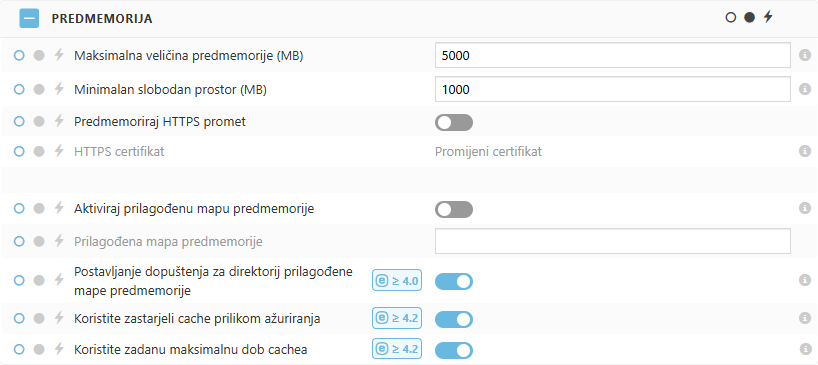
Task: Click lightning icon for Maksimalna veličina predmemorije
Action: [x=59, y=55]
